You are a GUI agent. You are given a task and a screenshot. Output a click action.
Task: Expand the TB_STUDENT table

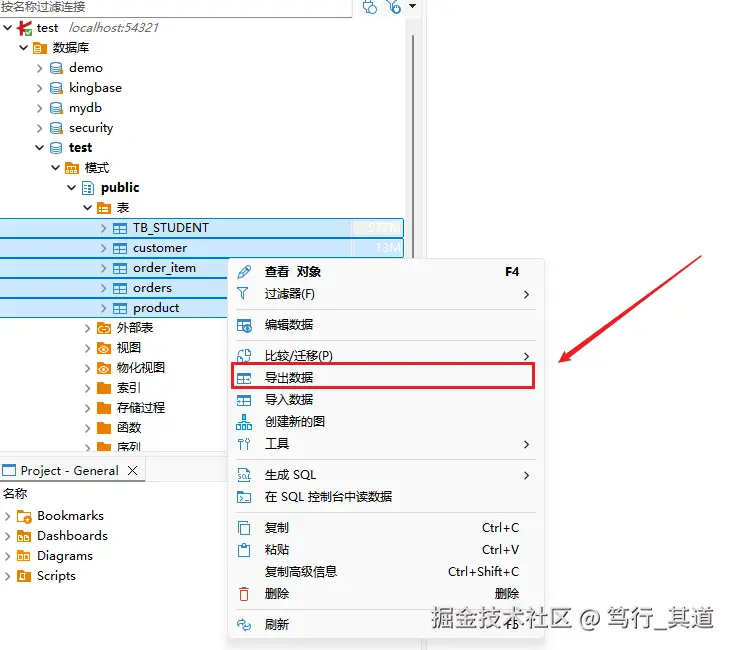pyautogui.click(x=104, y=228)
